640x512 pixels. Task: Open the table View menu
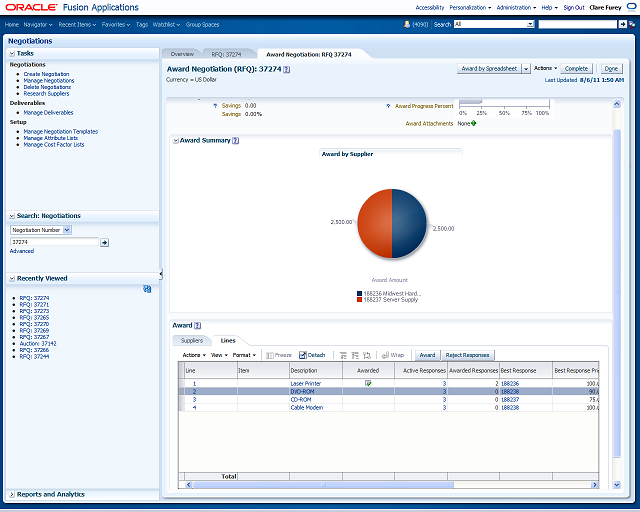click(x=219, y=355)
